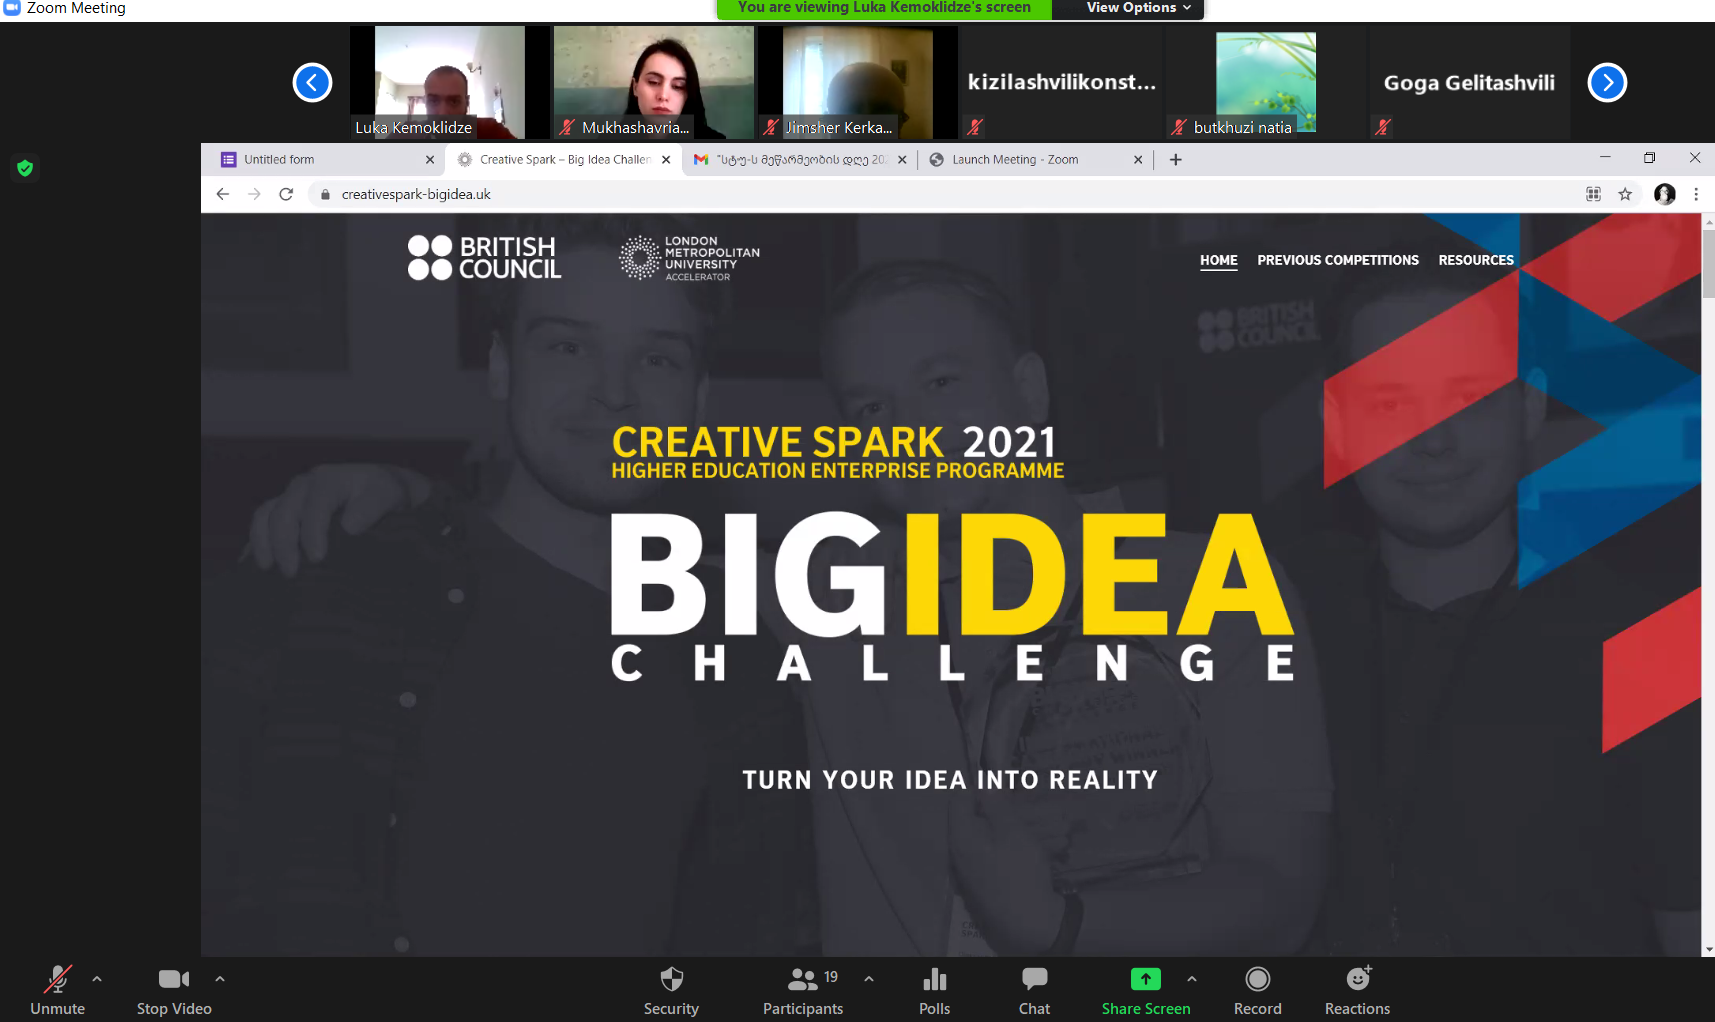Start Share Screen

pyautogui.click(x=1146, y=990)
